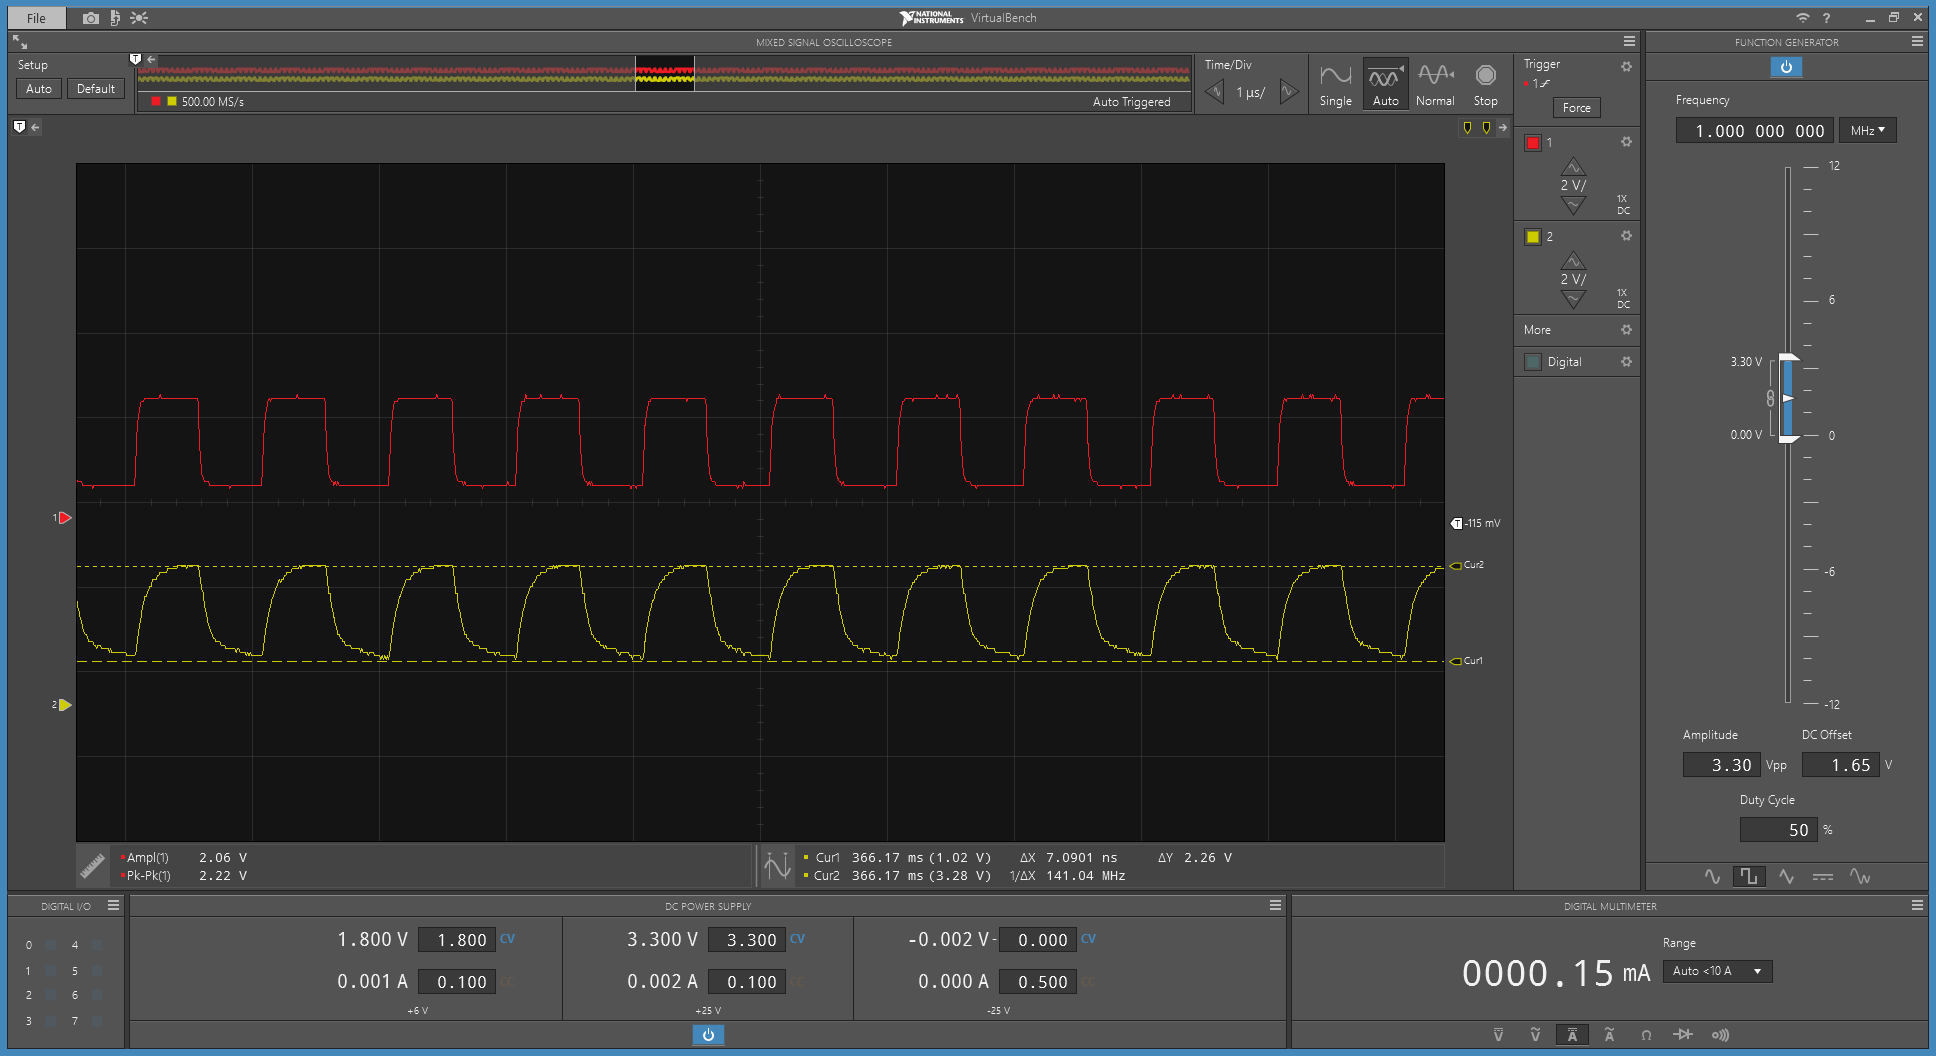
Task: Click the Force trigger button
Action: click(1577, 108)
